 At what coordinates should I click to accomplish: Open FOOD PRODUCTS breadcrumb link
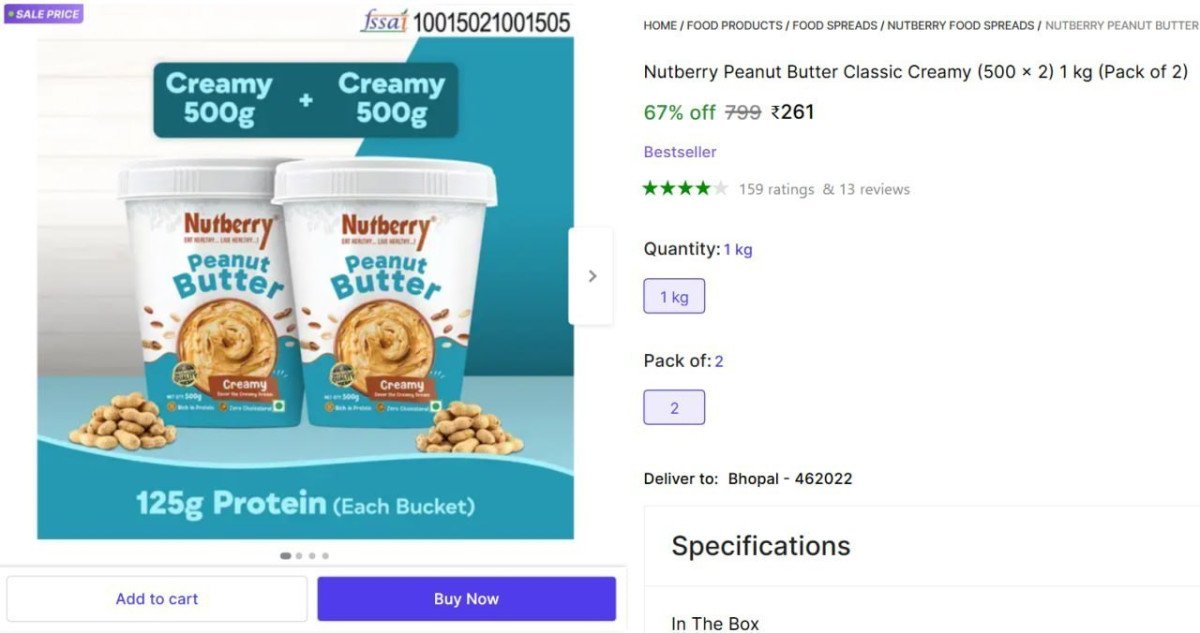click(x=735, y=25)
